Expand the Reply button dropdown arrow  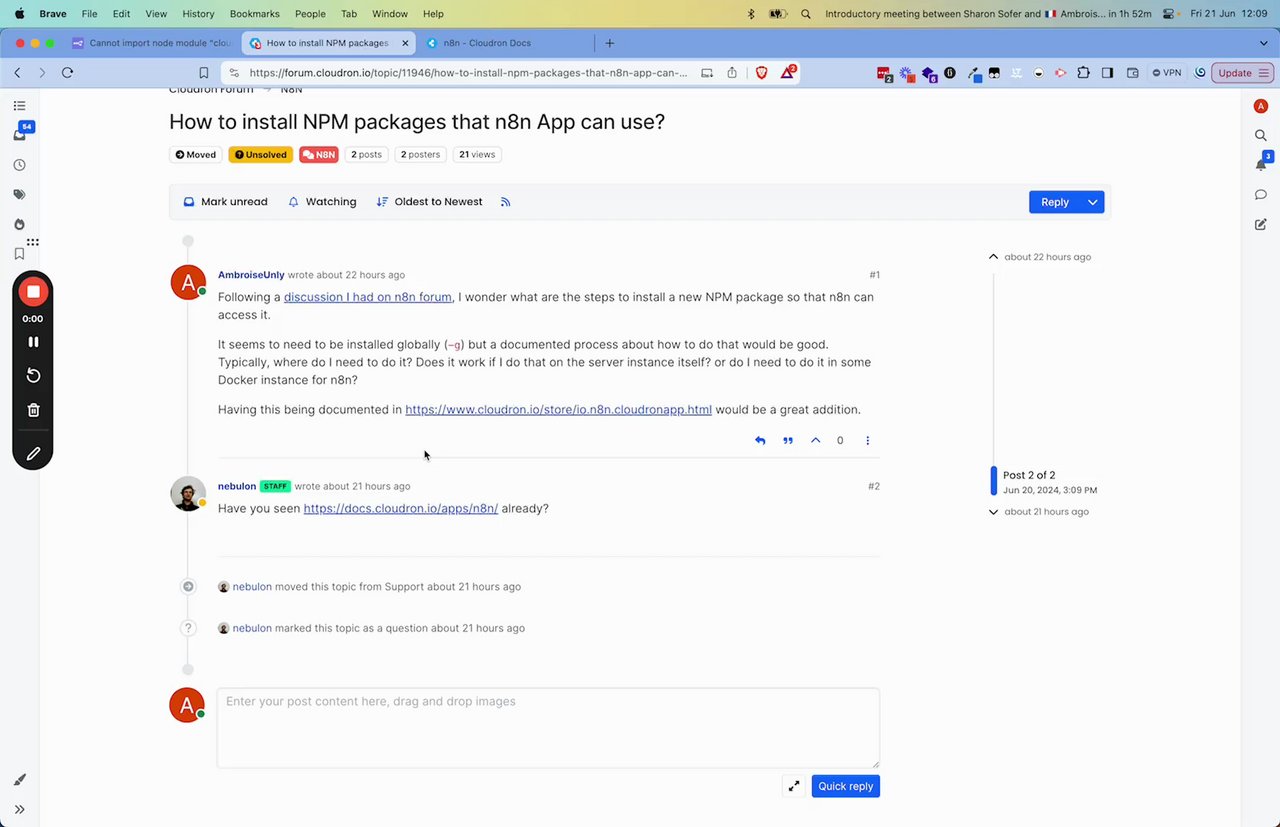click(1093, 202)
